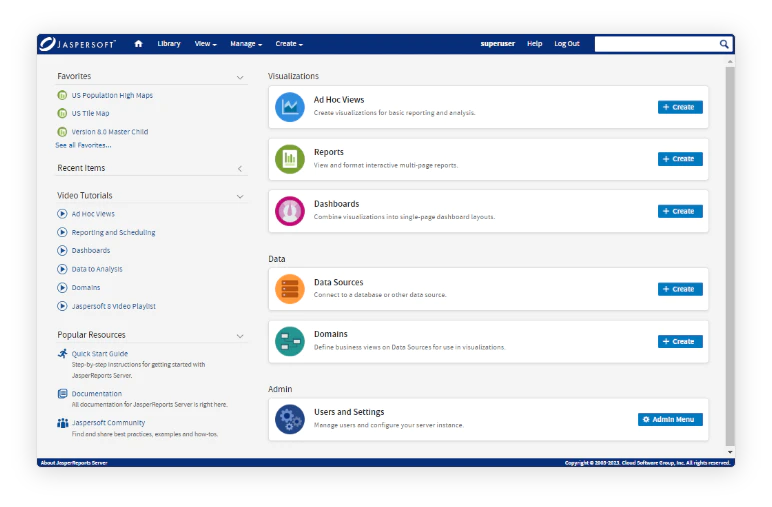Expand the Recent Items section chevron
772x507 pixels.
pos(240,168)
